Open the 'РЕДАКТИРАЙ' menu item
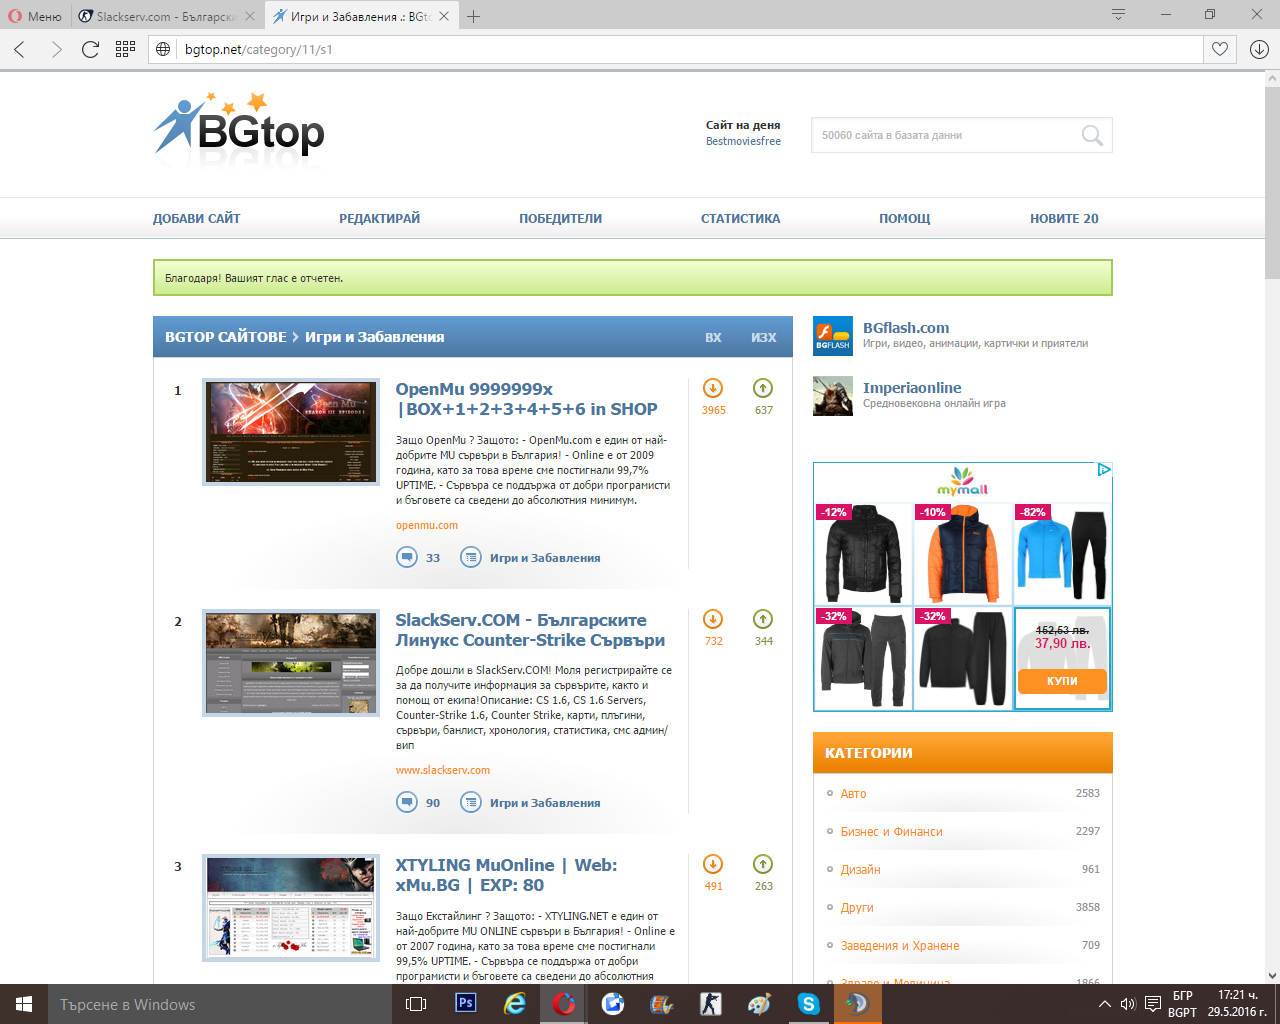Screen dimensions: 1280x1024 [x=380, y=218]
